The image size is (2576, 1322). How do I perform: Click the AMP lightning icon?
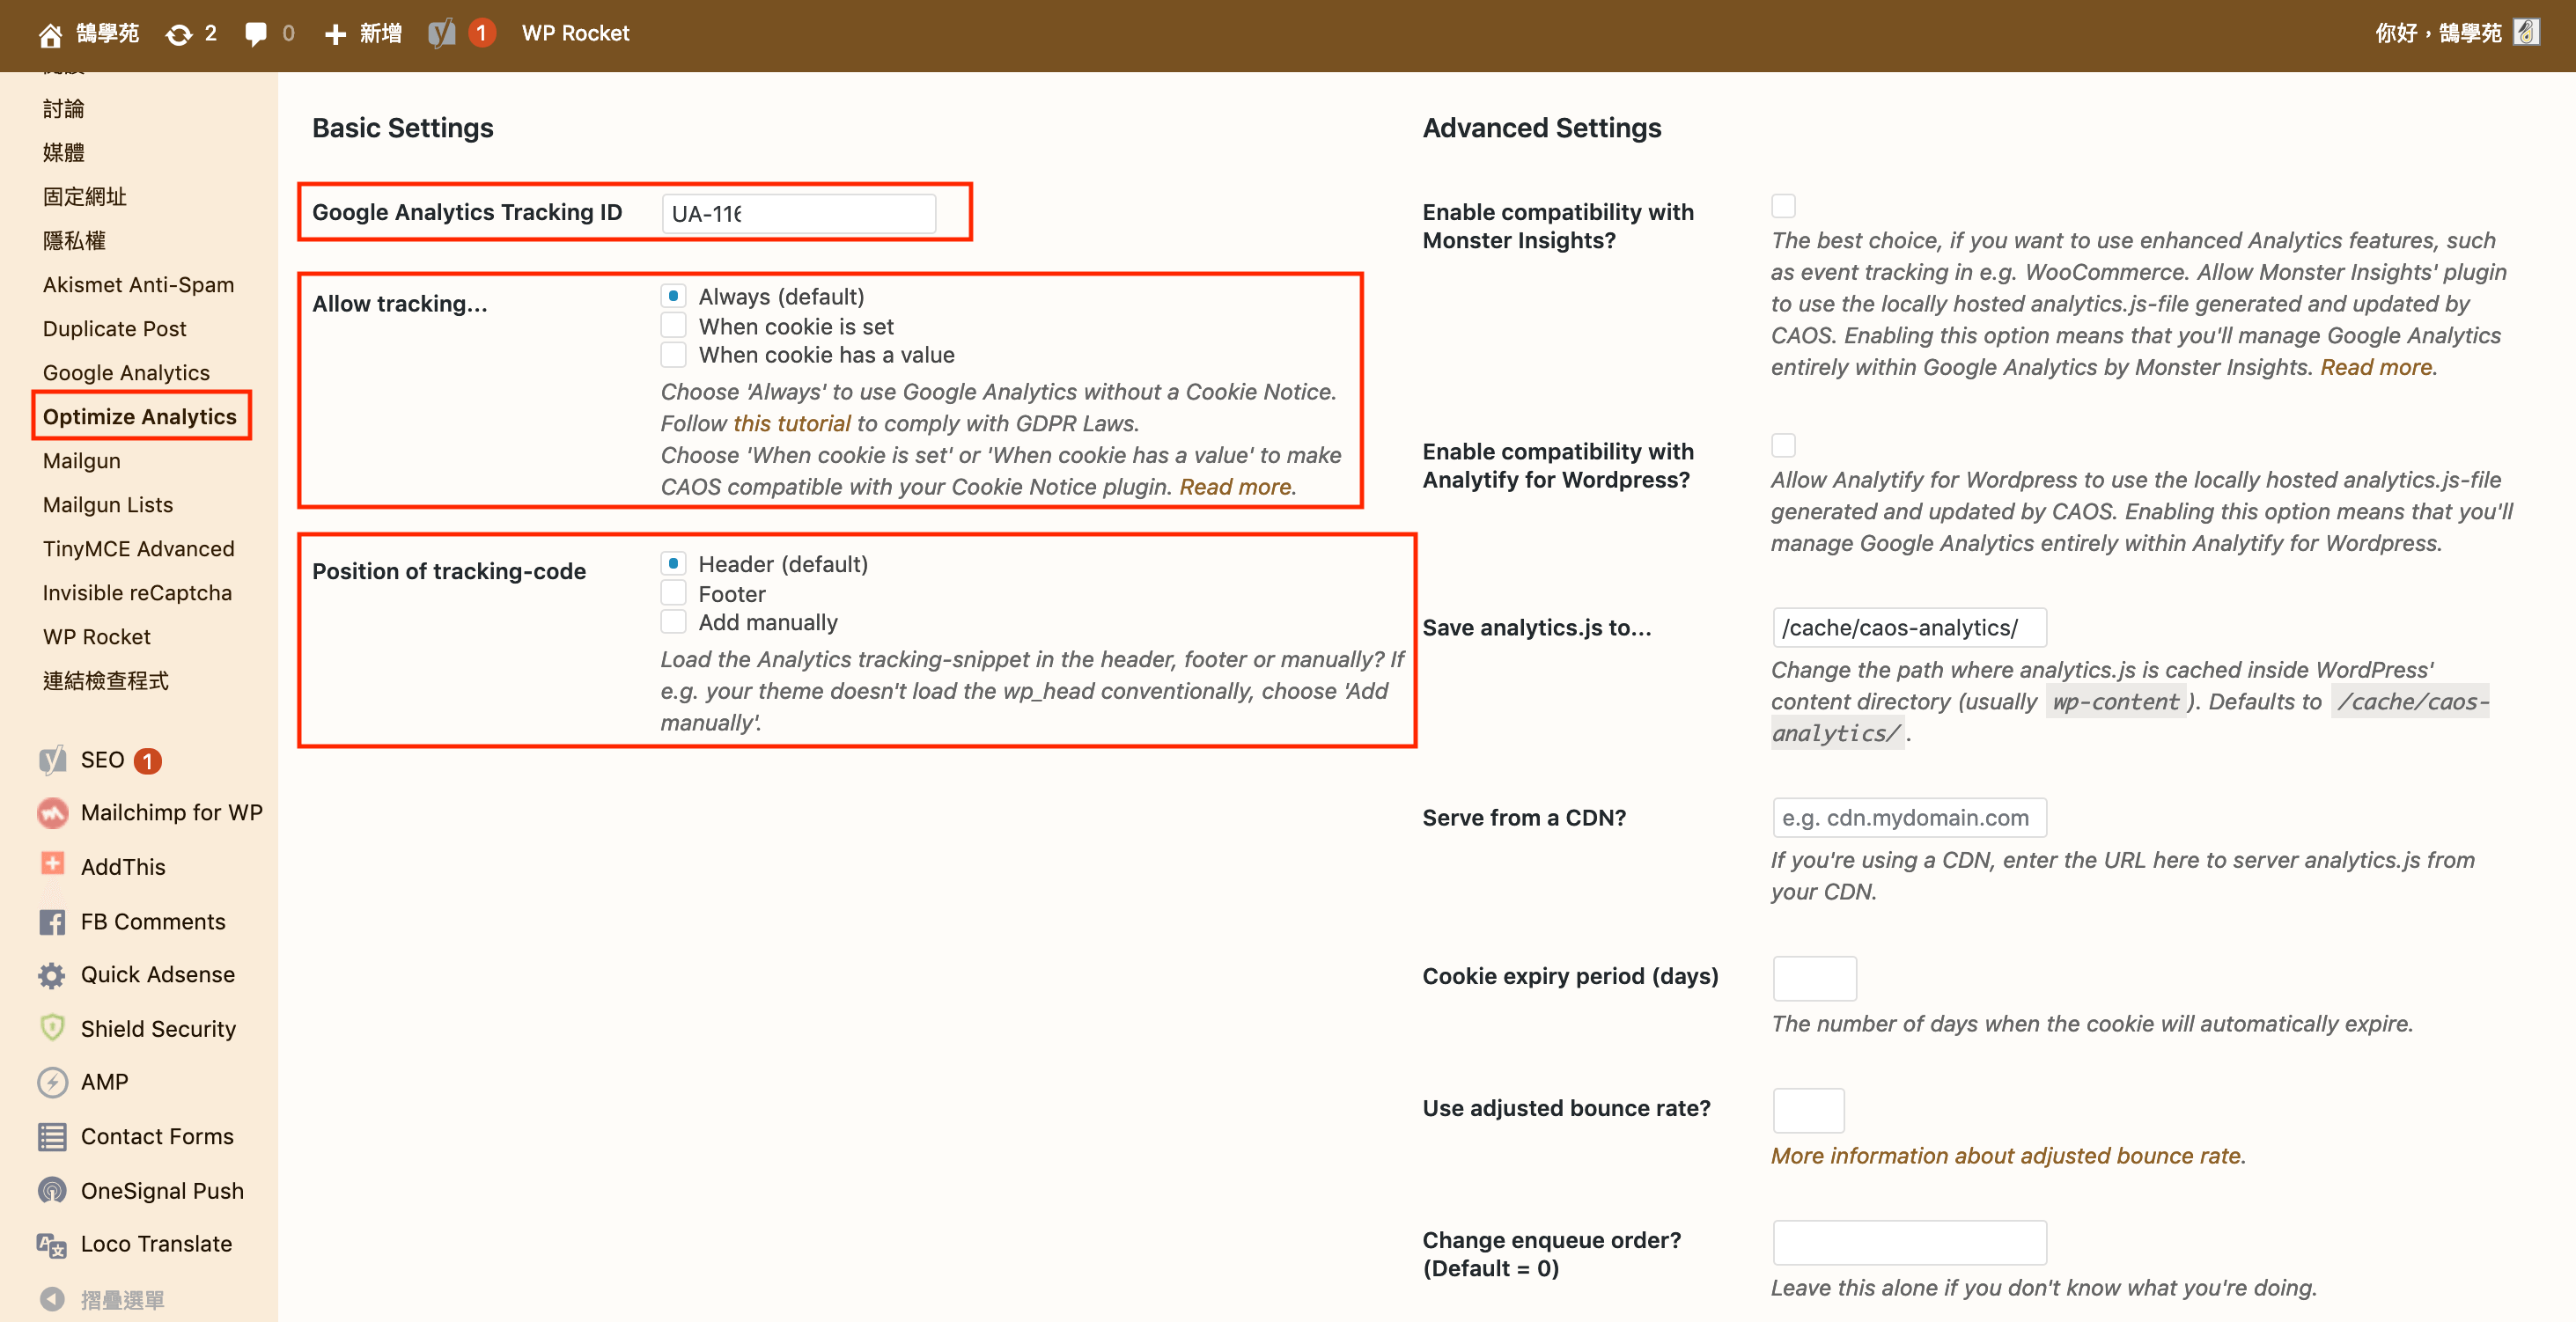click(53, 1082)
